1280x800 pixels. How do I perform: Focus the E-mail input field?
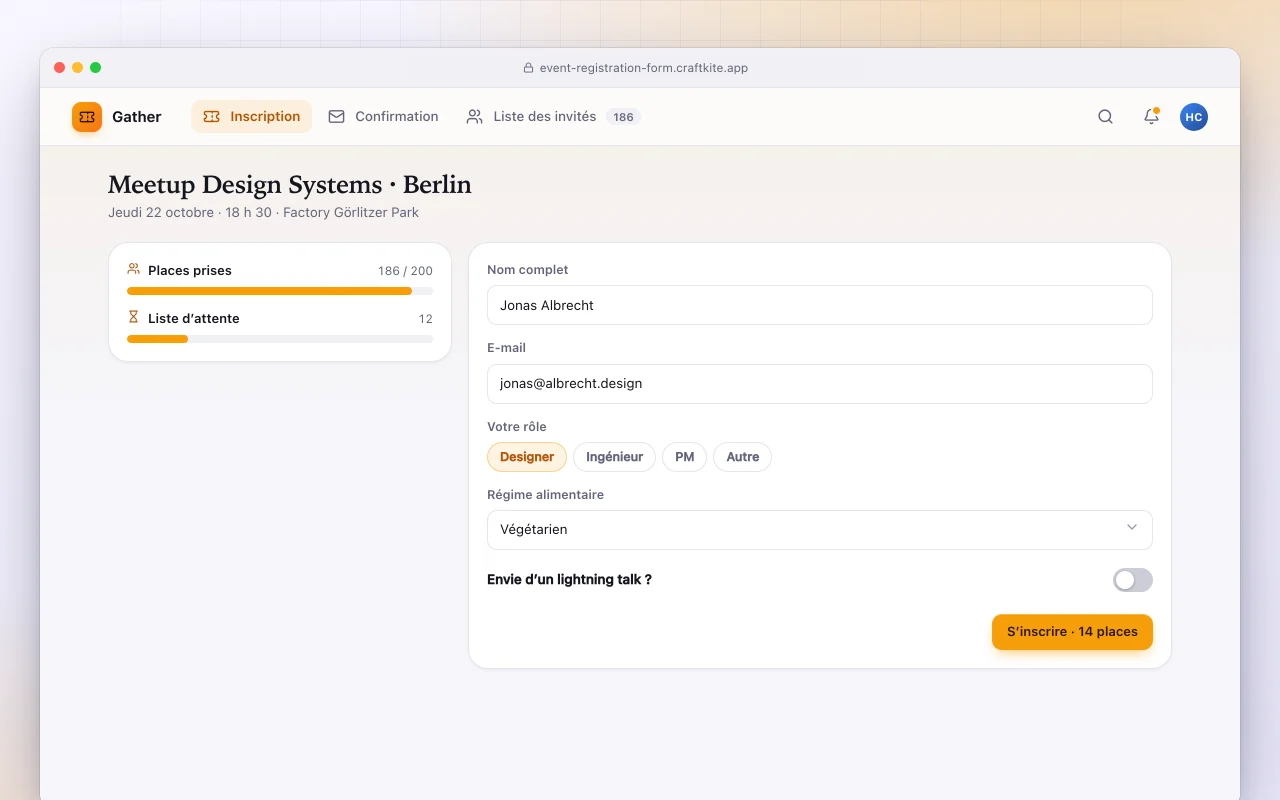click(820, 384)
